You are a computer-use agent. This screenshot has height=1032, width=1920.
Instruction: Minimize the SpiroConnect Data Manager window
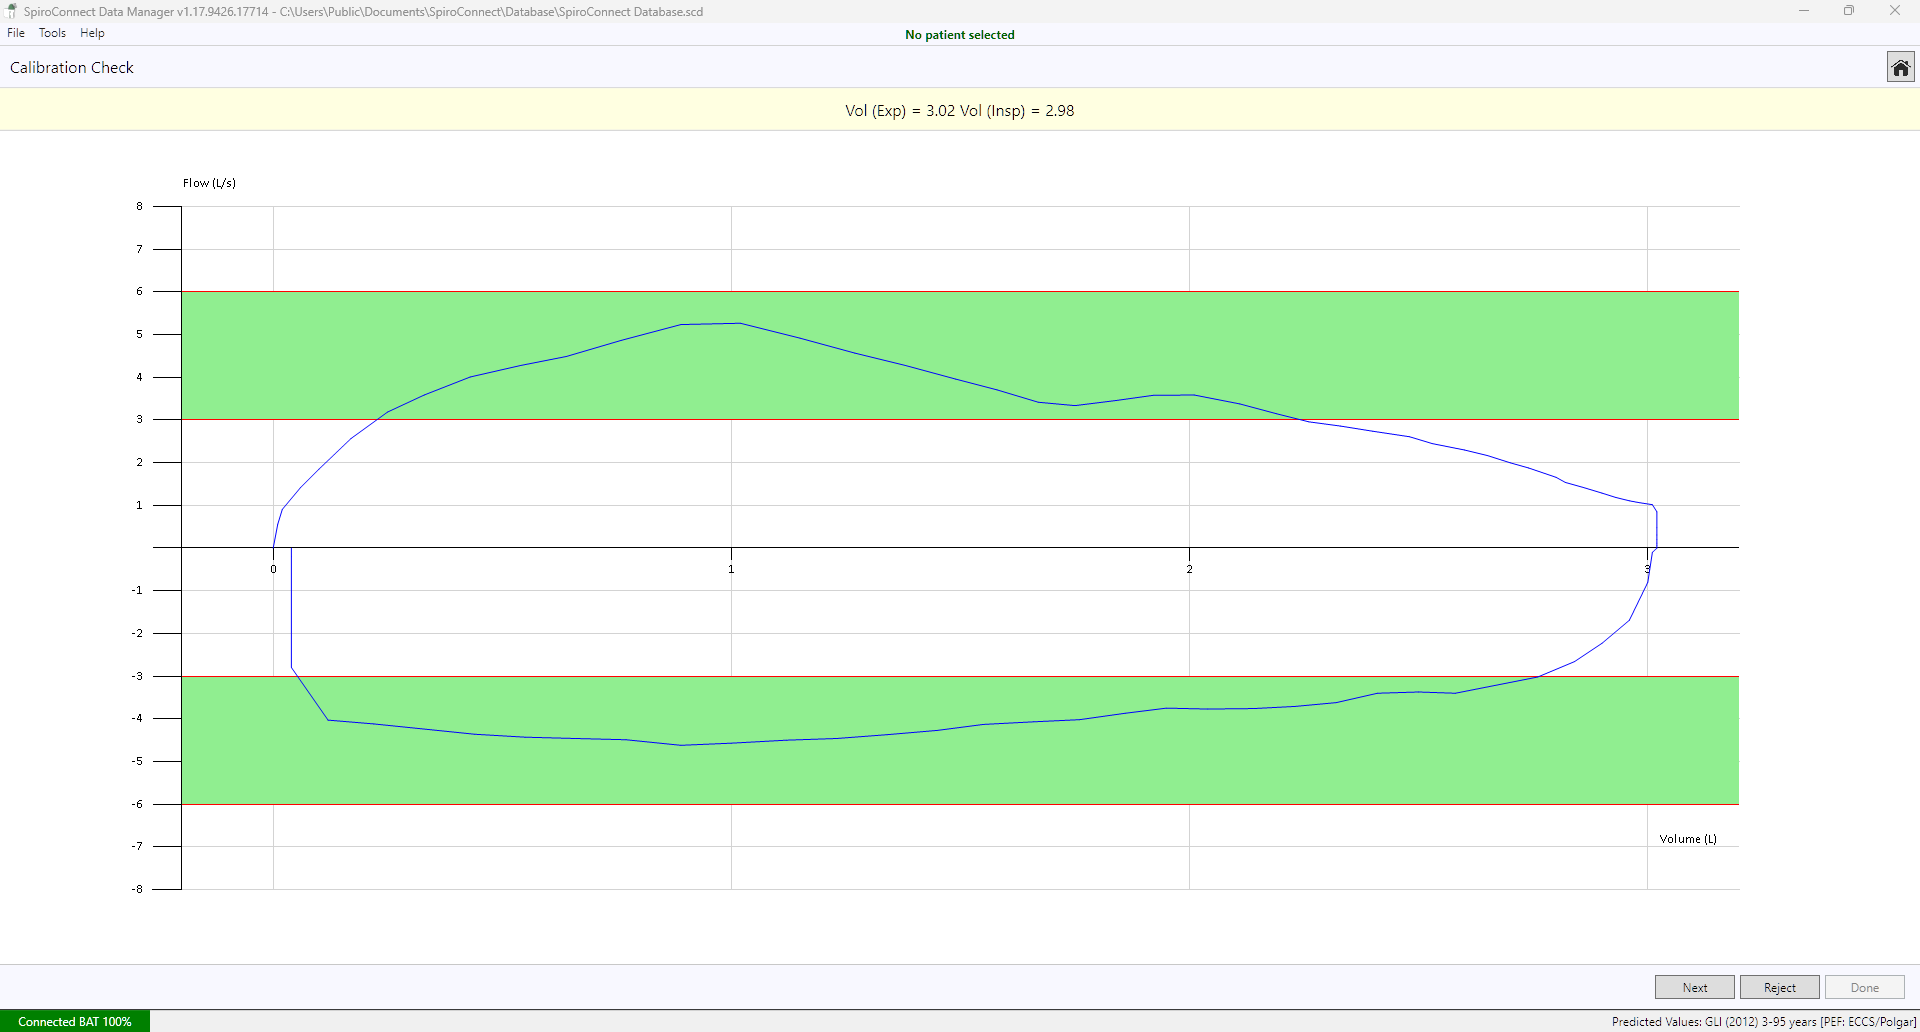[1804, 11]
